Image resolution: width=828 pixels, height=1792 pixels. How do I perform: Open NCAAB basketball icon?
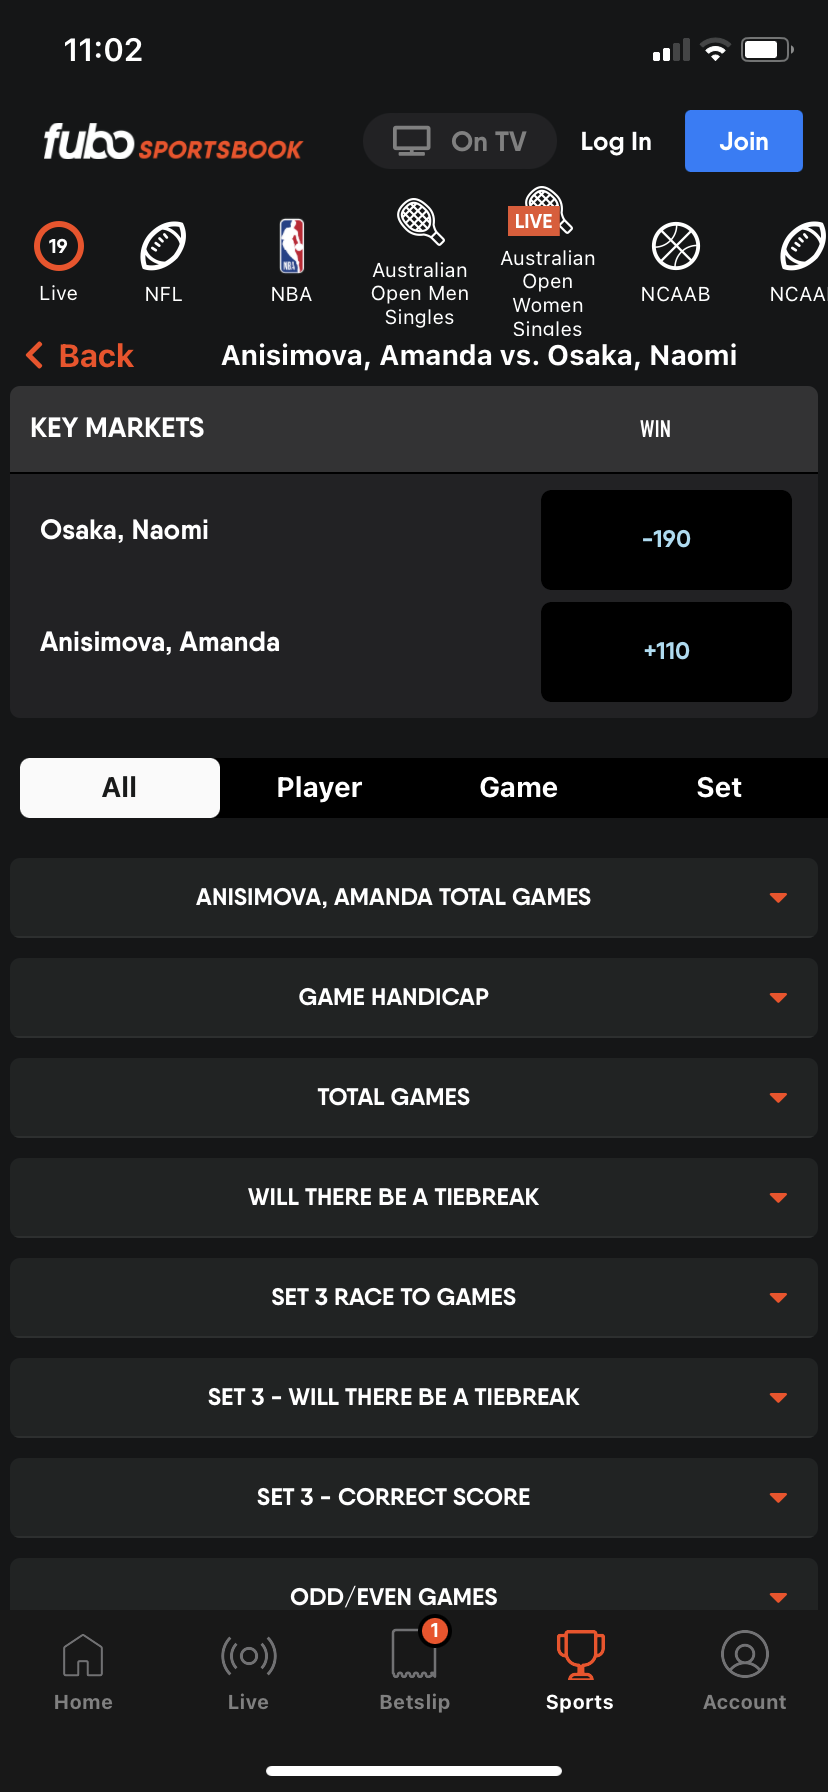click(x=675, y=247)
